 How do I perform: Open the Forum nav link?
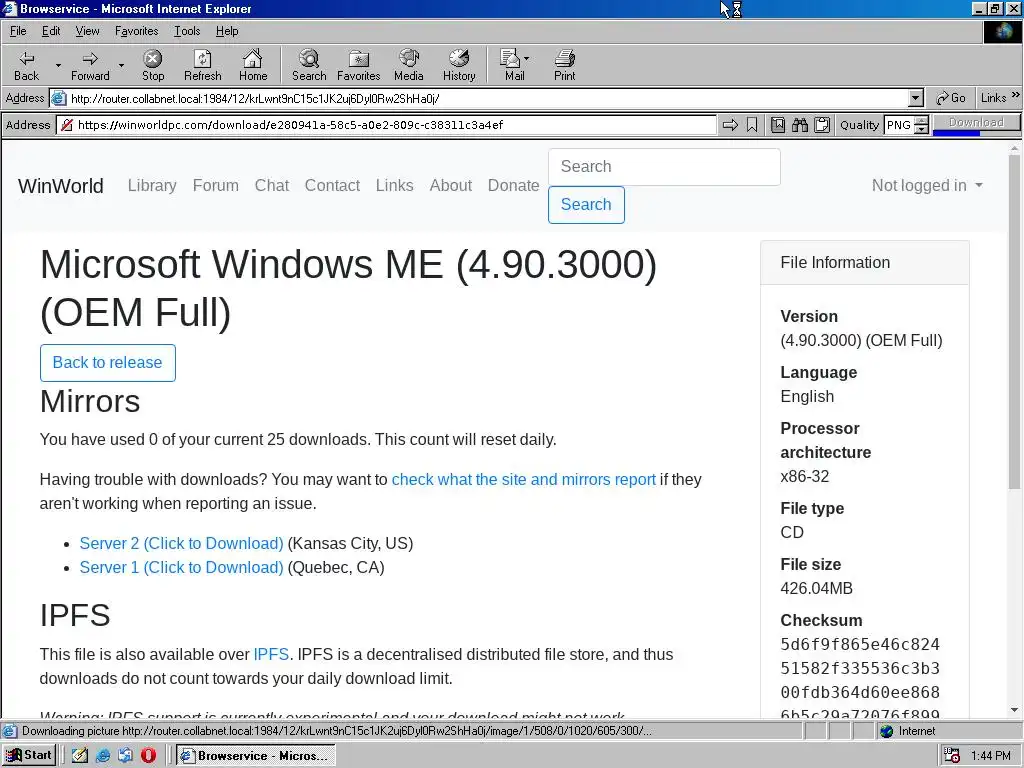[216, 185]
